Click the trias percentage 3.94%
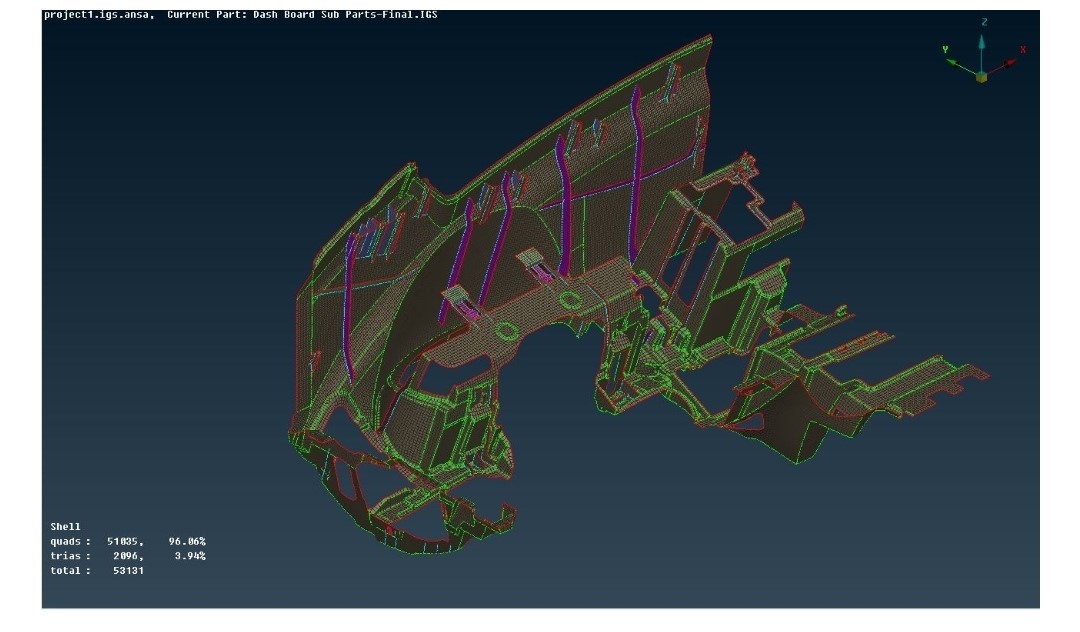Screen dimensions: 1080x632 coord(190,555)
